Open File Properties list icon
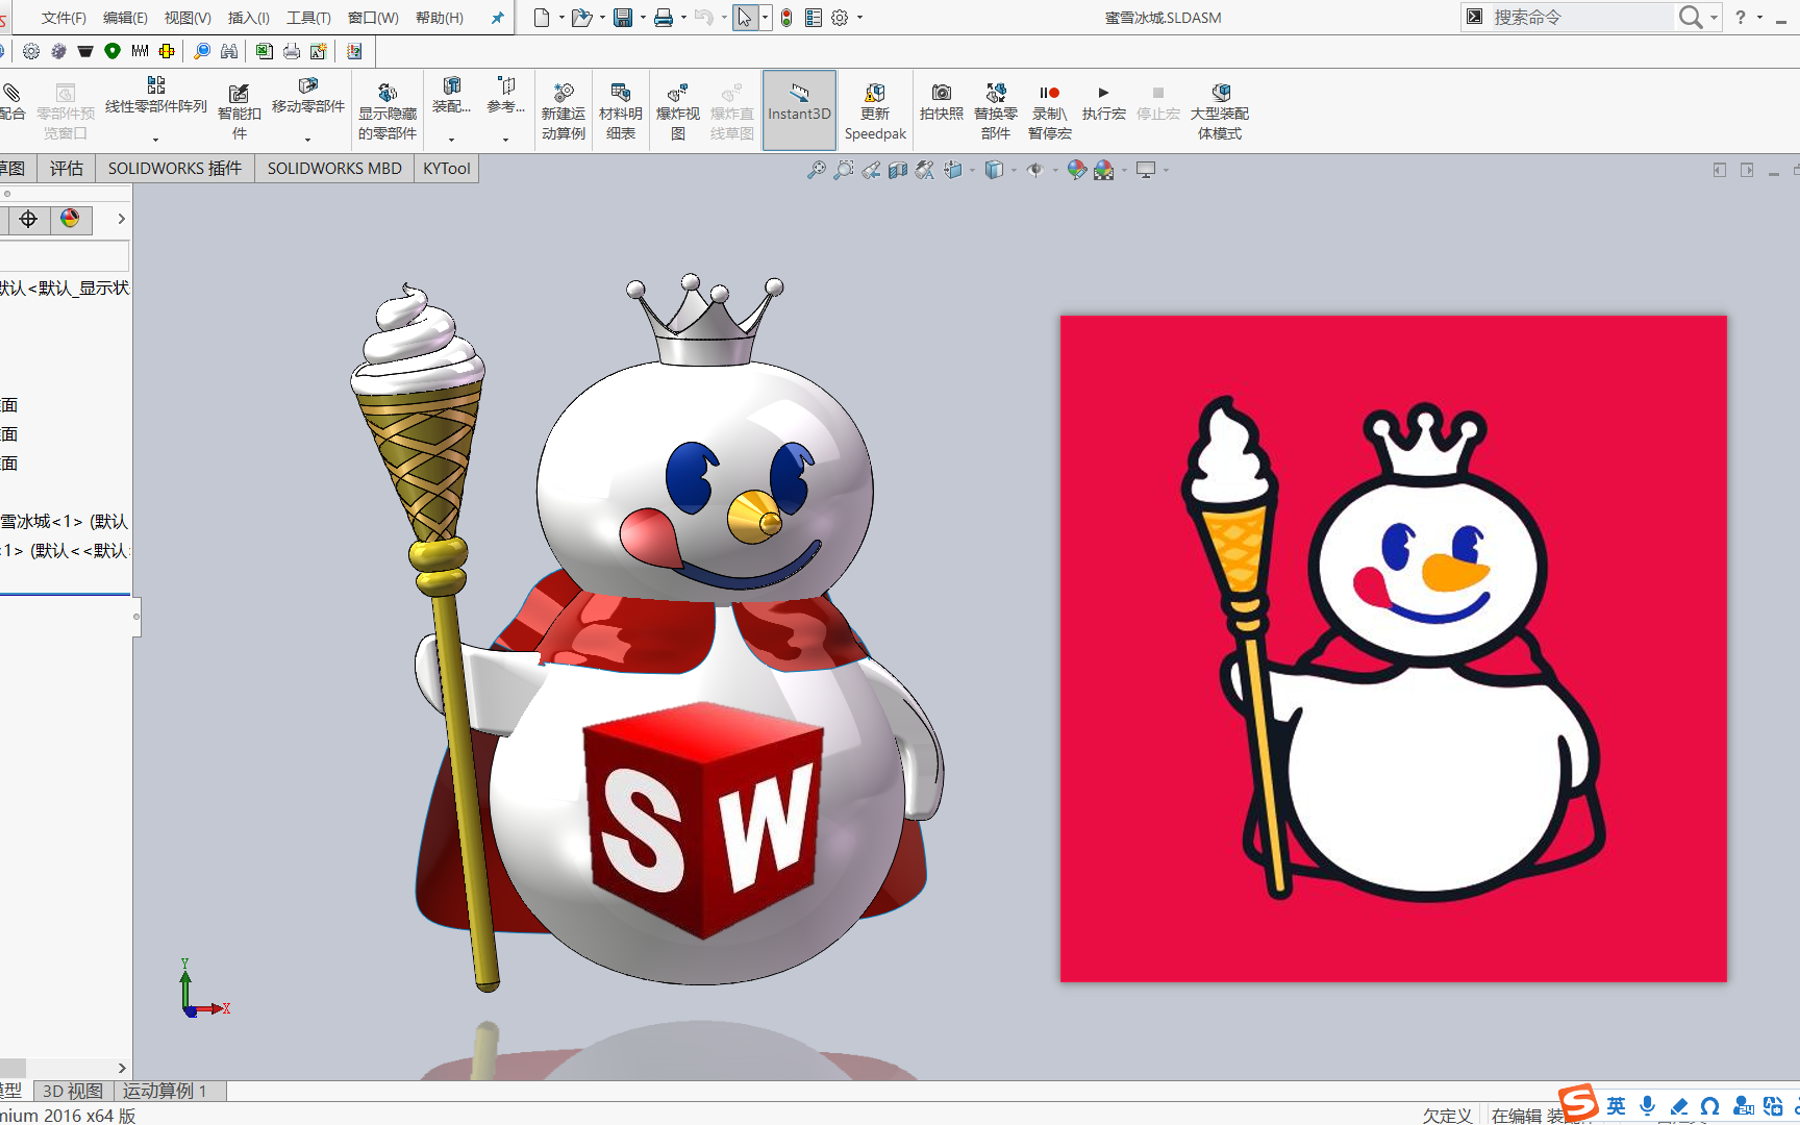Viewport: 1800px width, 1125px height. 814,17
